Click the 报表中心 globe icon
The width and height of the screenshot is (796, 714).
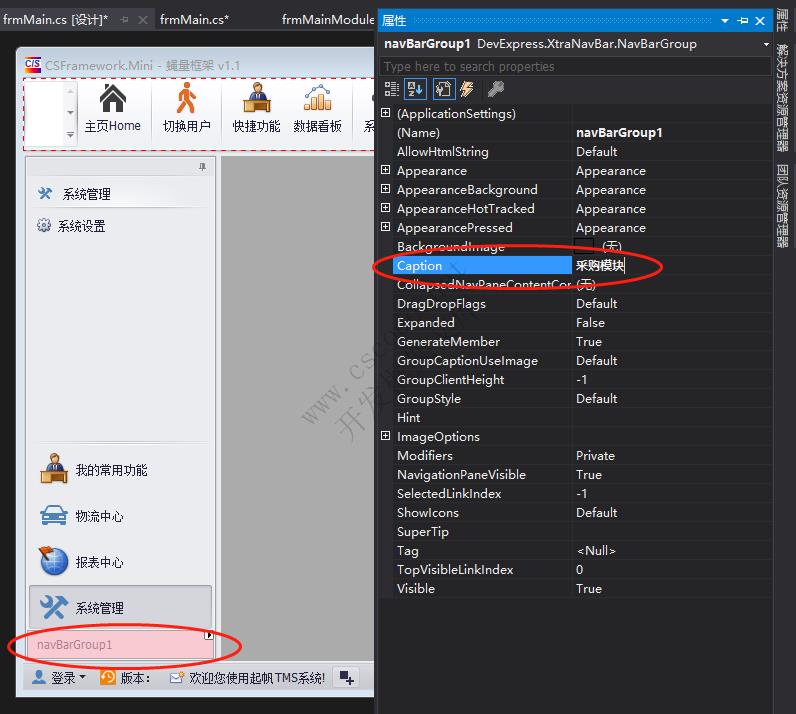pos(53,561)
